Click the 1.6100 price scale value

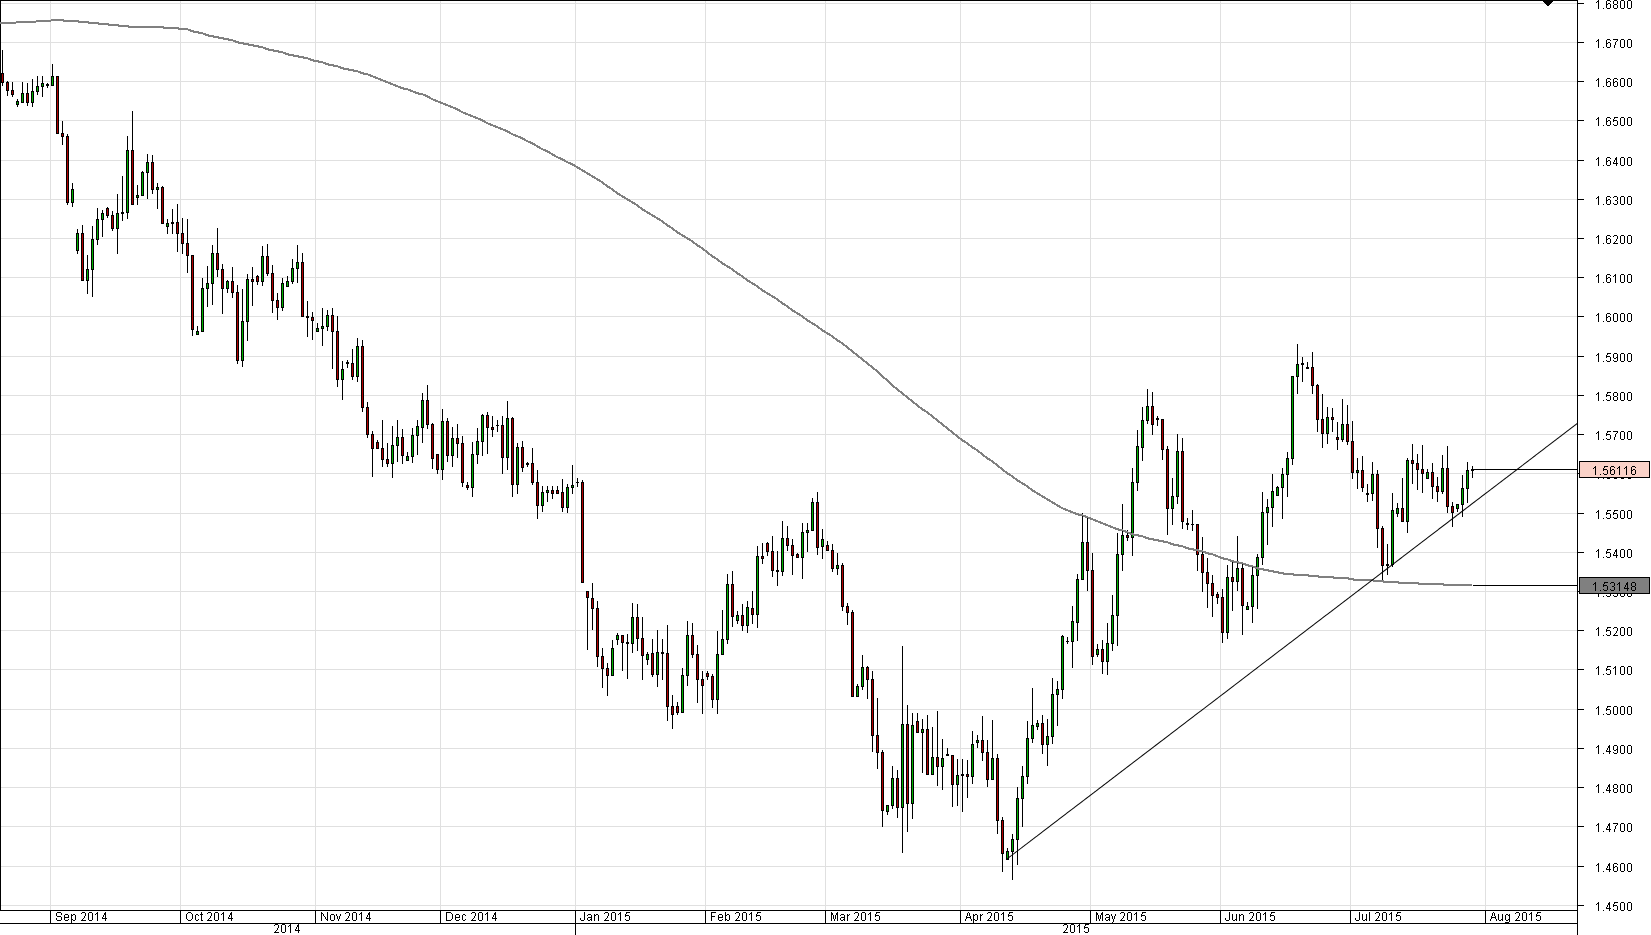click(1616, 279)
